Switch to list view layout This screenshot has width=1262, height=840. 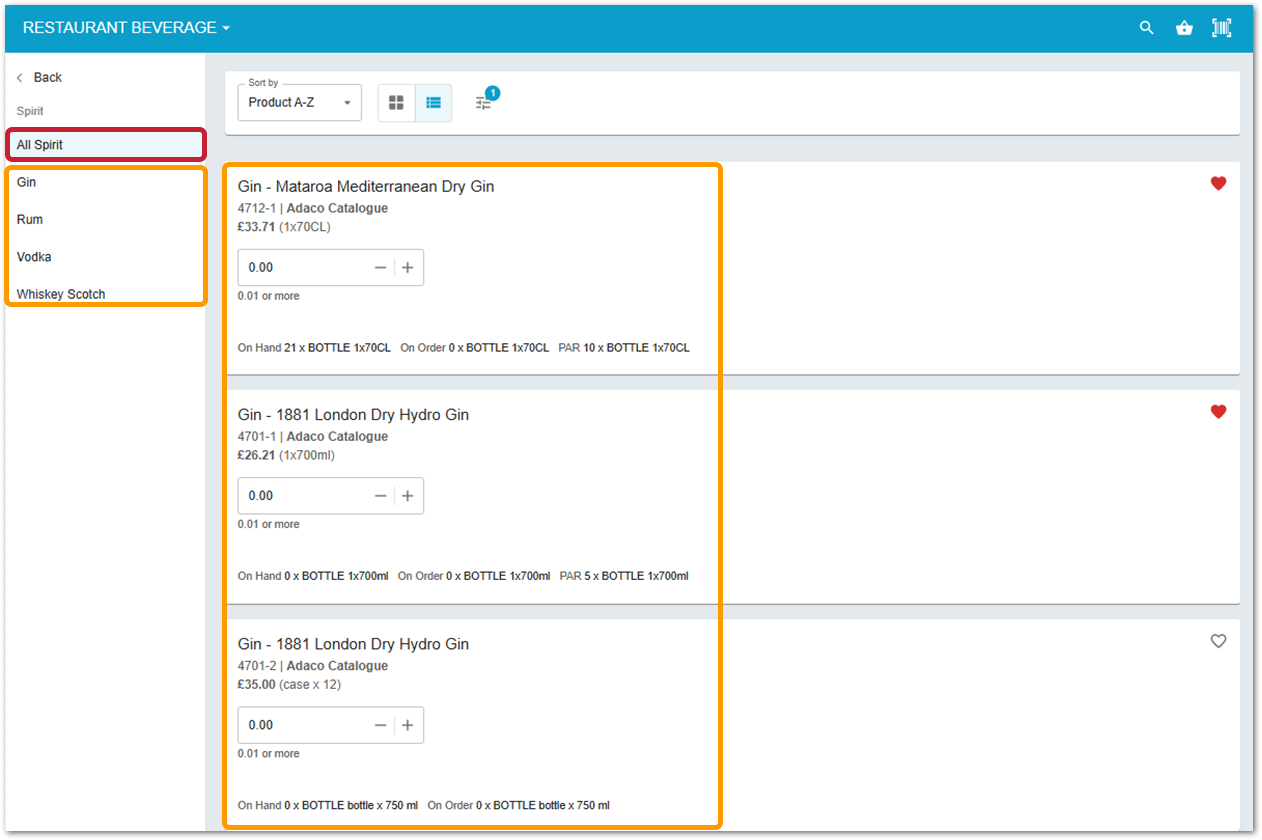pos(433,102)
